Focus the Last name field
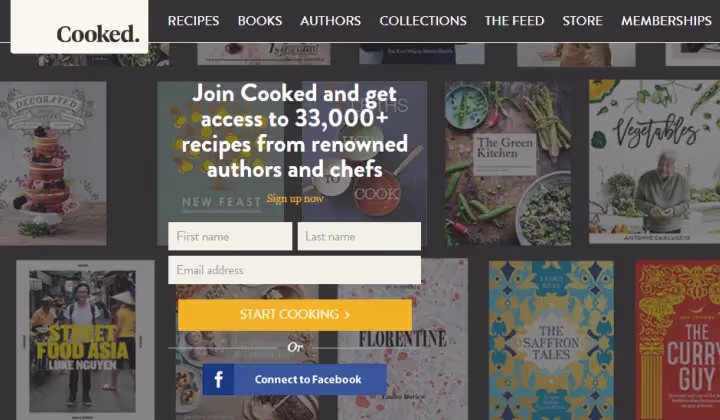Image resolution: width=720 pixels, height=420 pixels. (359, 236)
